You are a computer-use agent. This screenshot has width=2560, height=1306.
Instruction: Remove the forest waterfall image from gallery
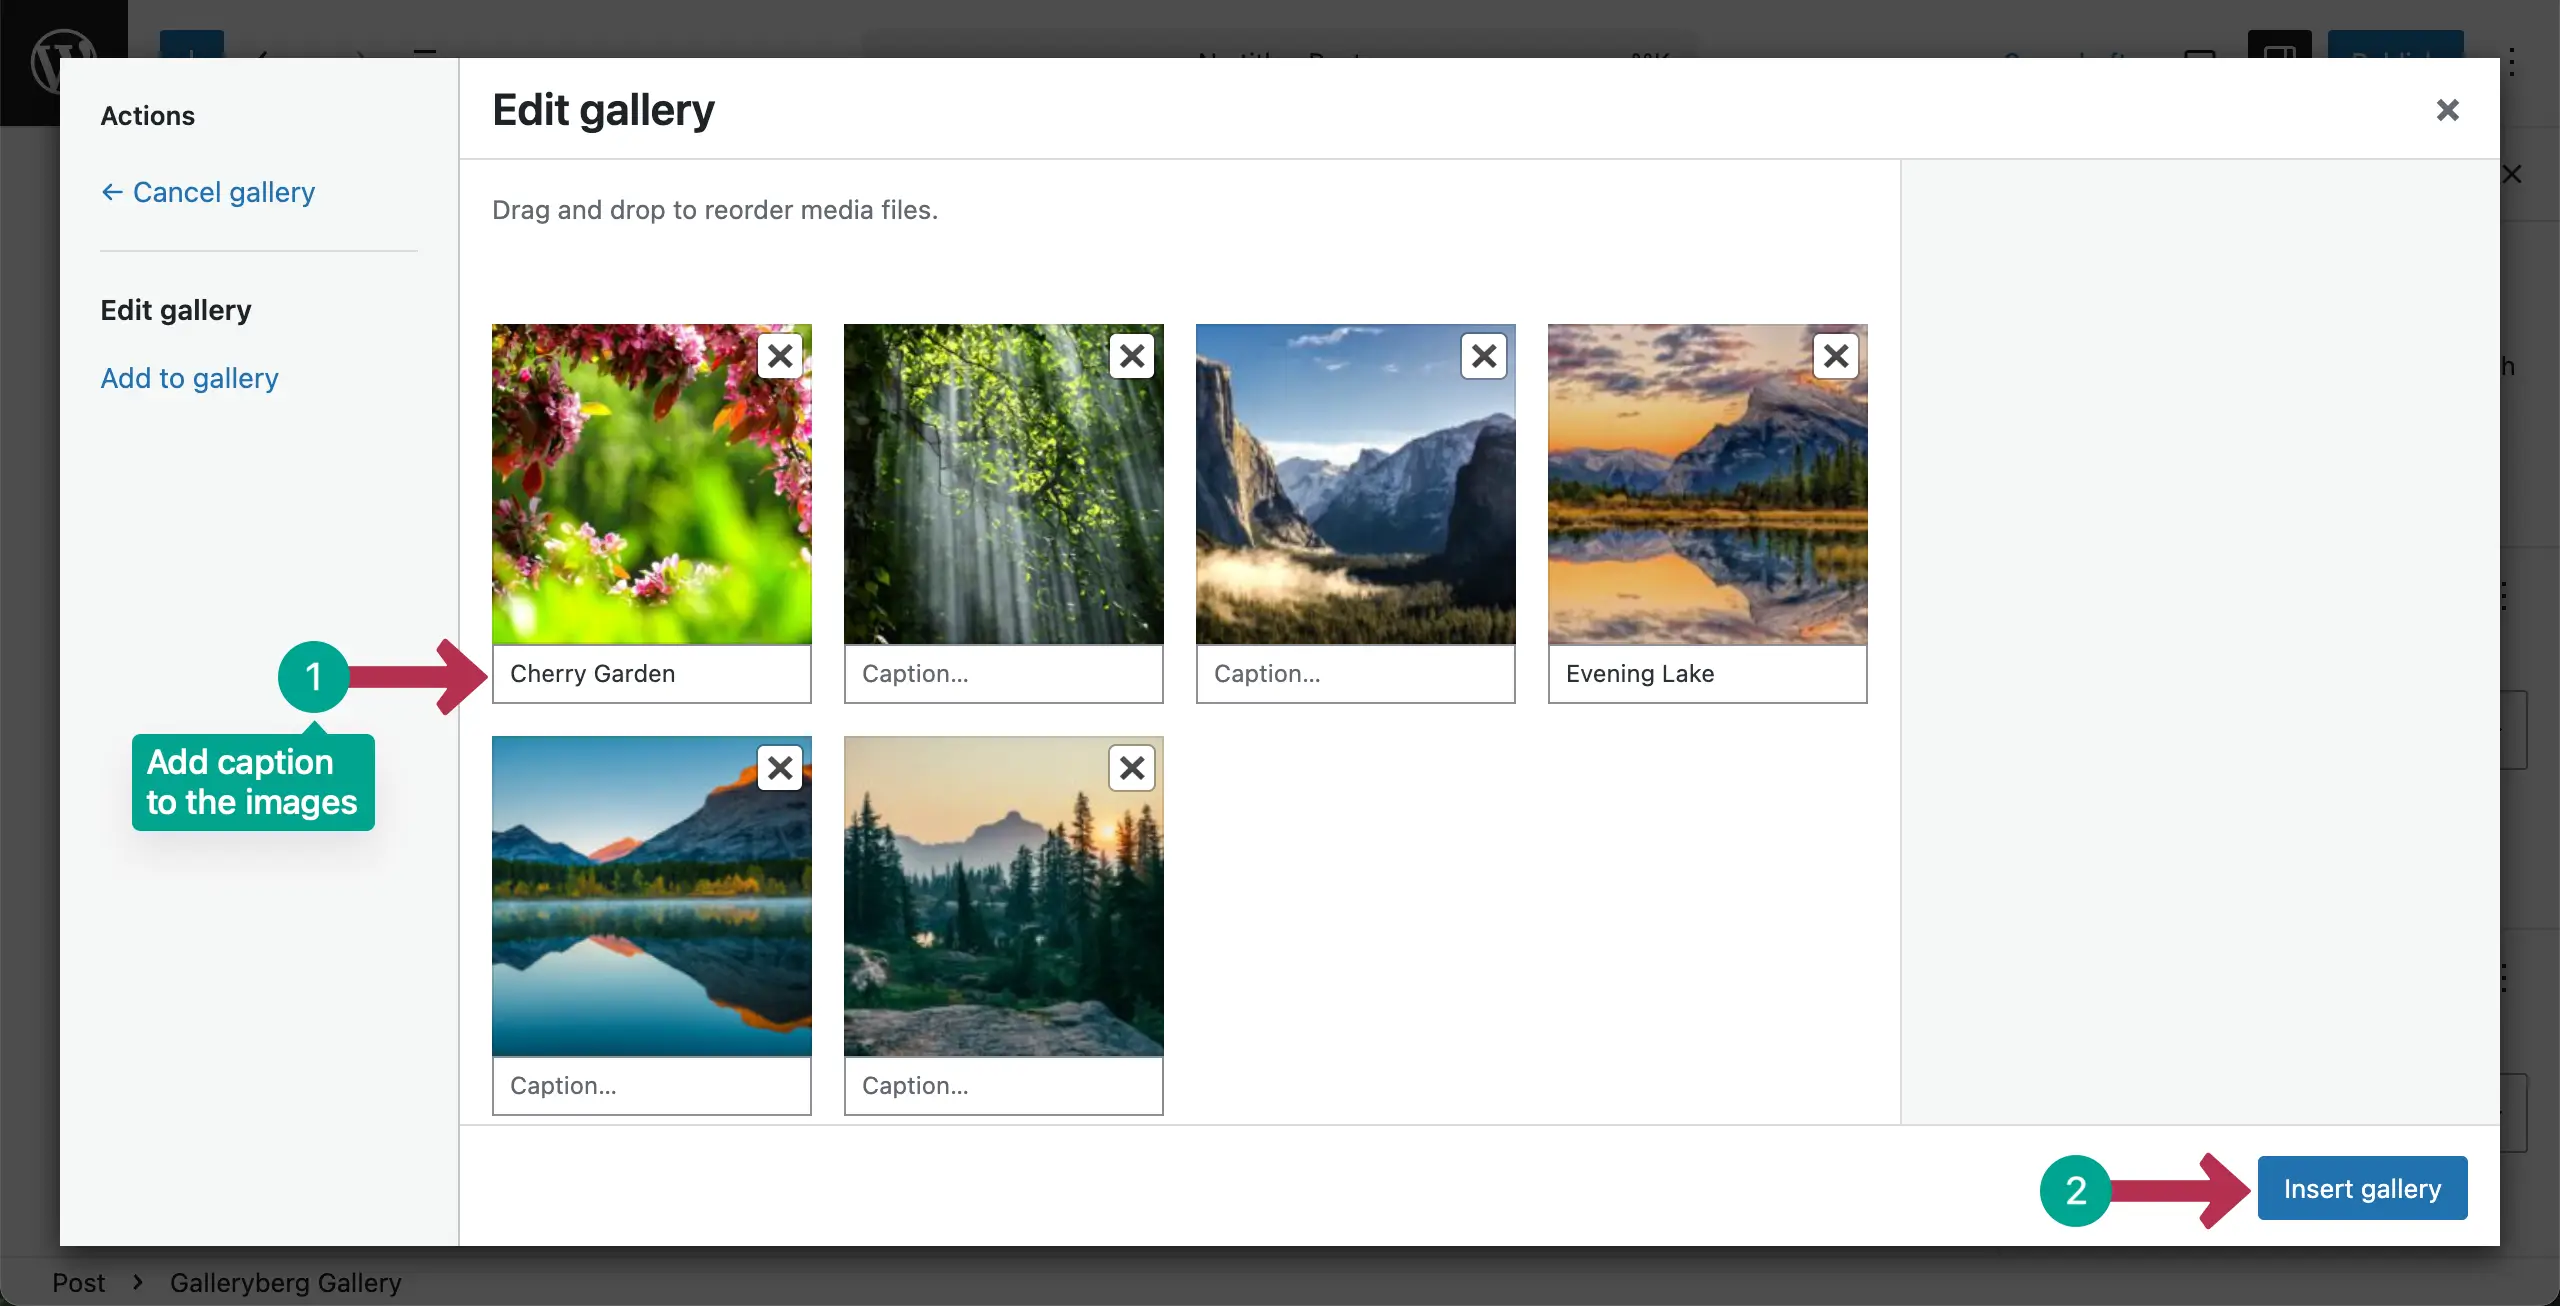tap(1132, 356)
